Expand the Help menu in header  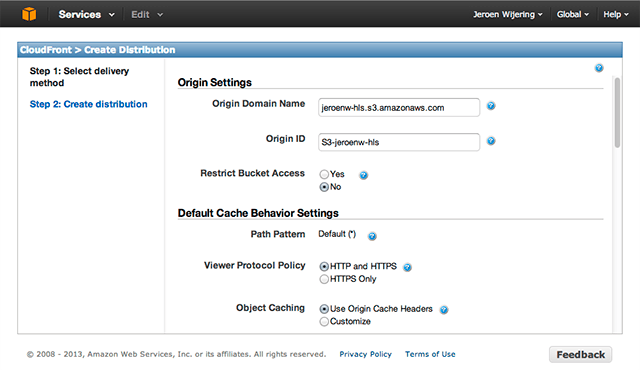tap(616, 15)
